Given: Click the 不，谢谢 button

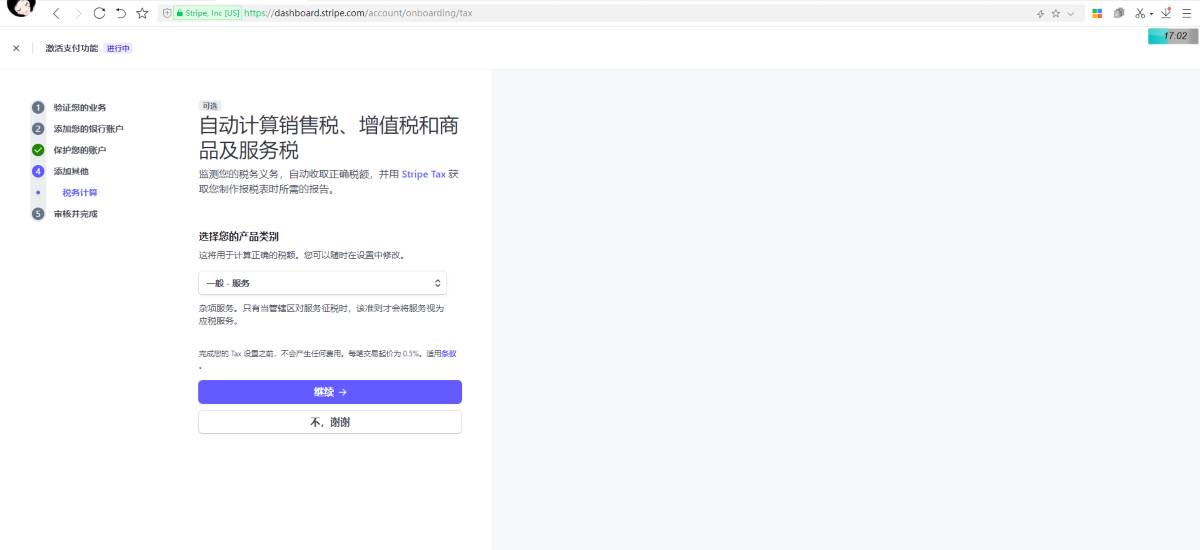Looking at the screenshot, I should (330, 422).
